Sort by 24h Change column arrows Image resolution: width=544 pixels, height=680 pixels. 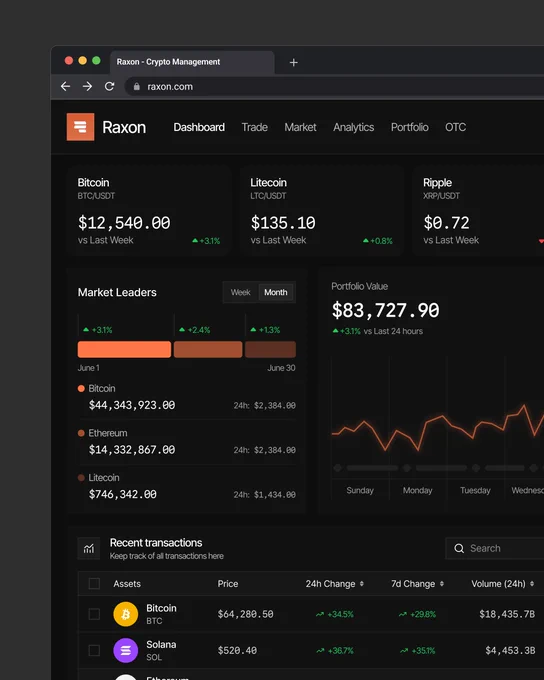click(x=362, y=584)
